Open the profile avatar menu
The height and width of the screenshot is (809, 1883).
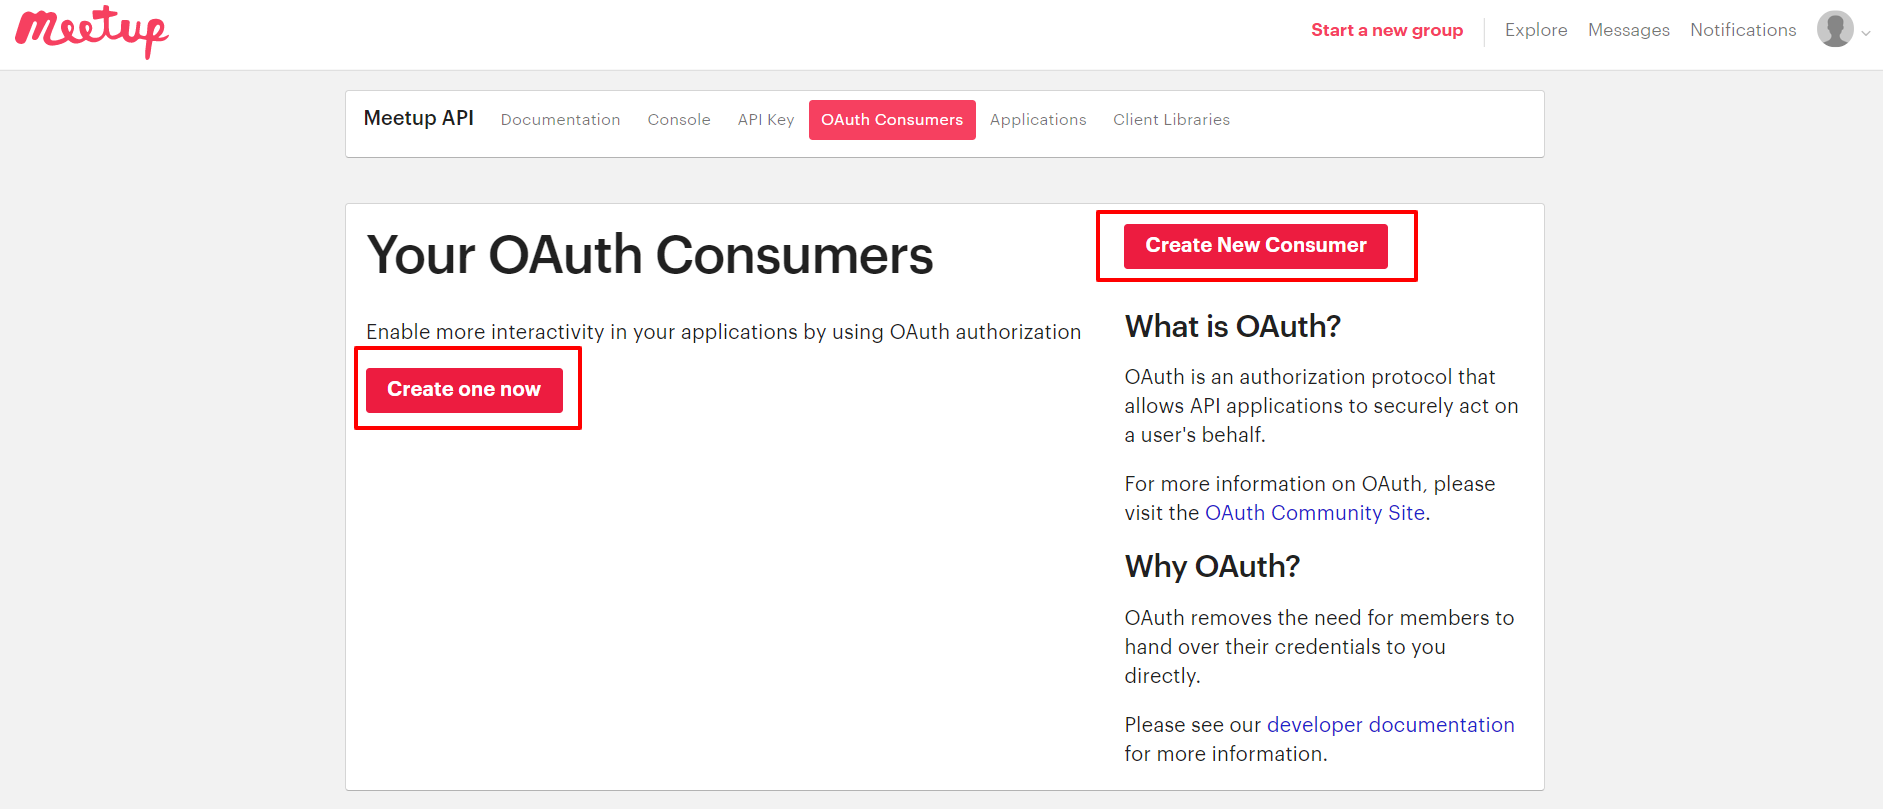coord(1835,29)
